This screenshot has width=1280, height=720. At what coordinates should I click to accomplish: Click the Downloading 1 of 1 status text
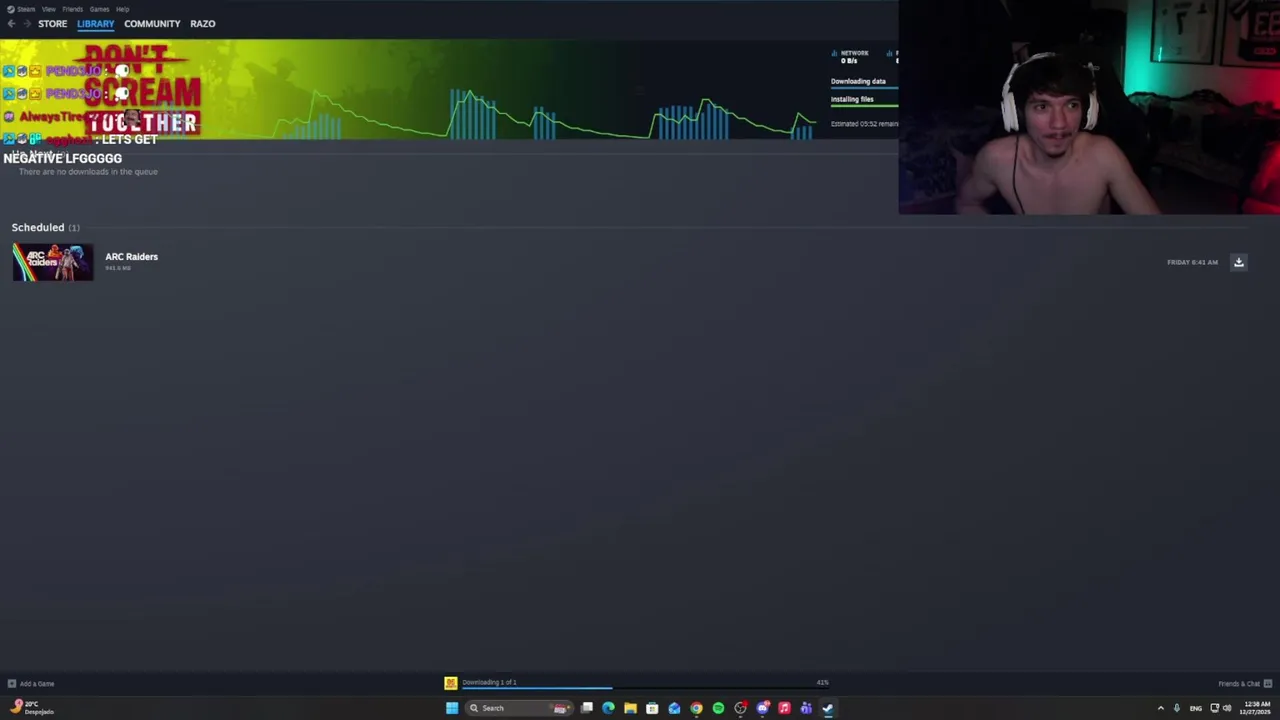coord(489,682)
